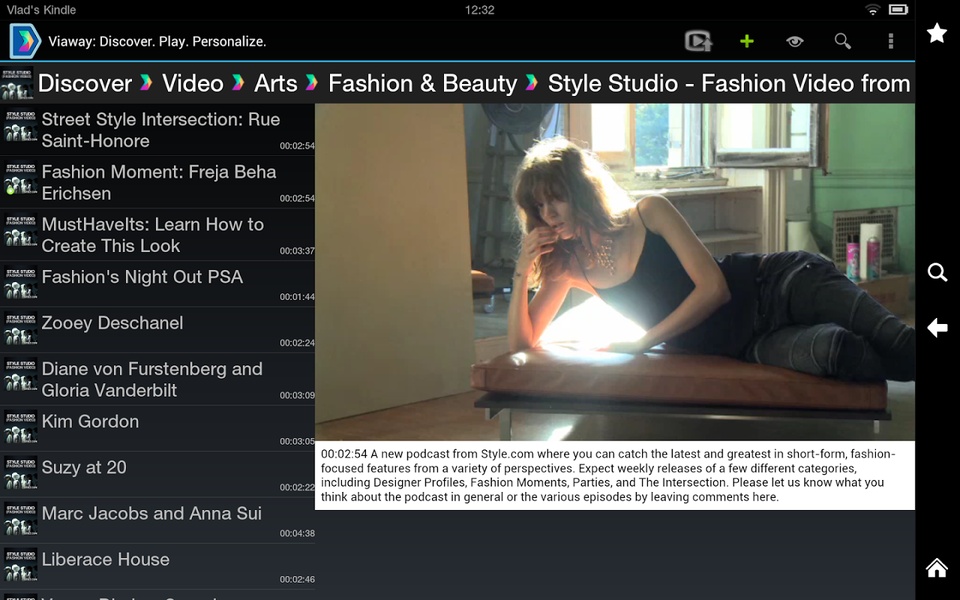Viewport: 960px width, 600px height.
Task: Select the Style Studio breadcrumb title
Action: click(x=729, y=83)
